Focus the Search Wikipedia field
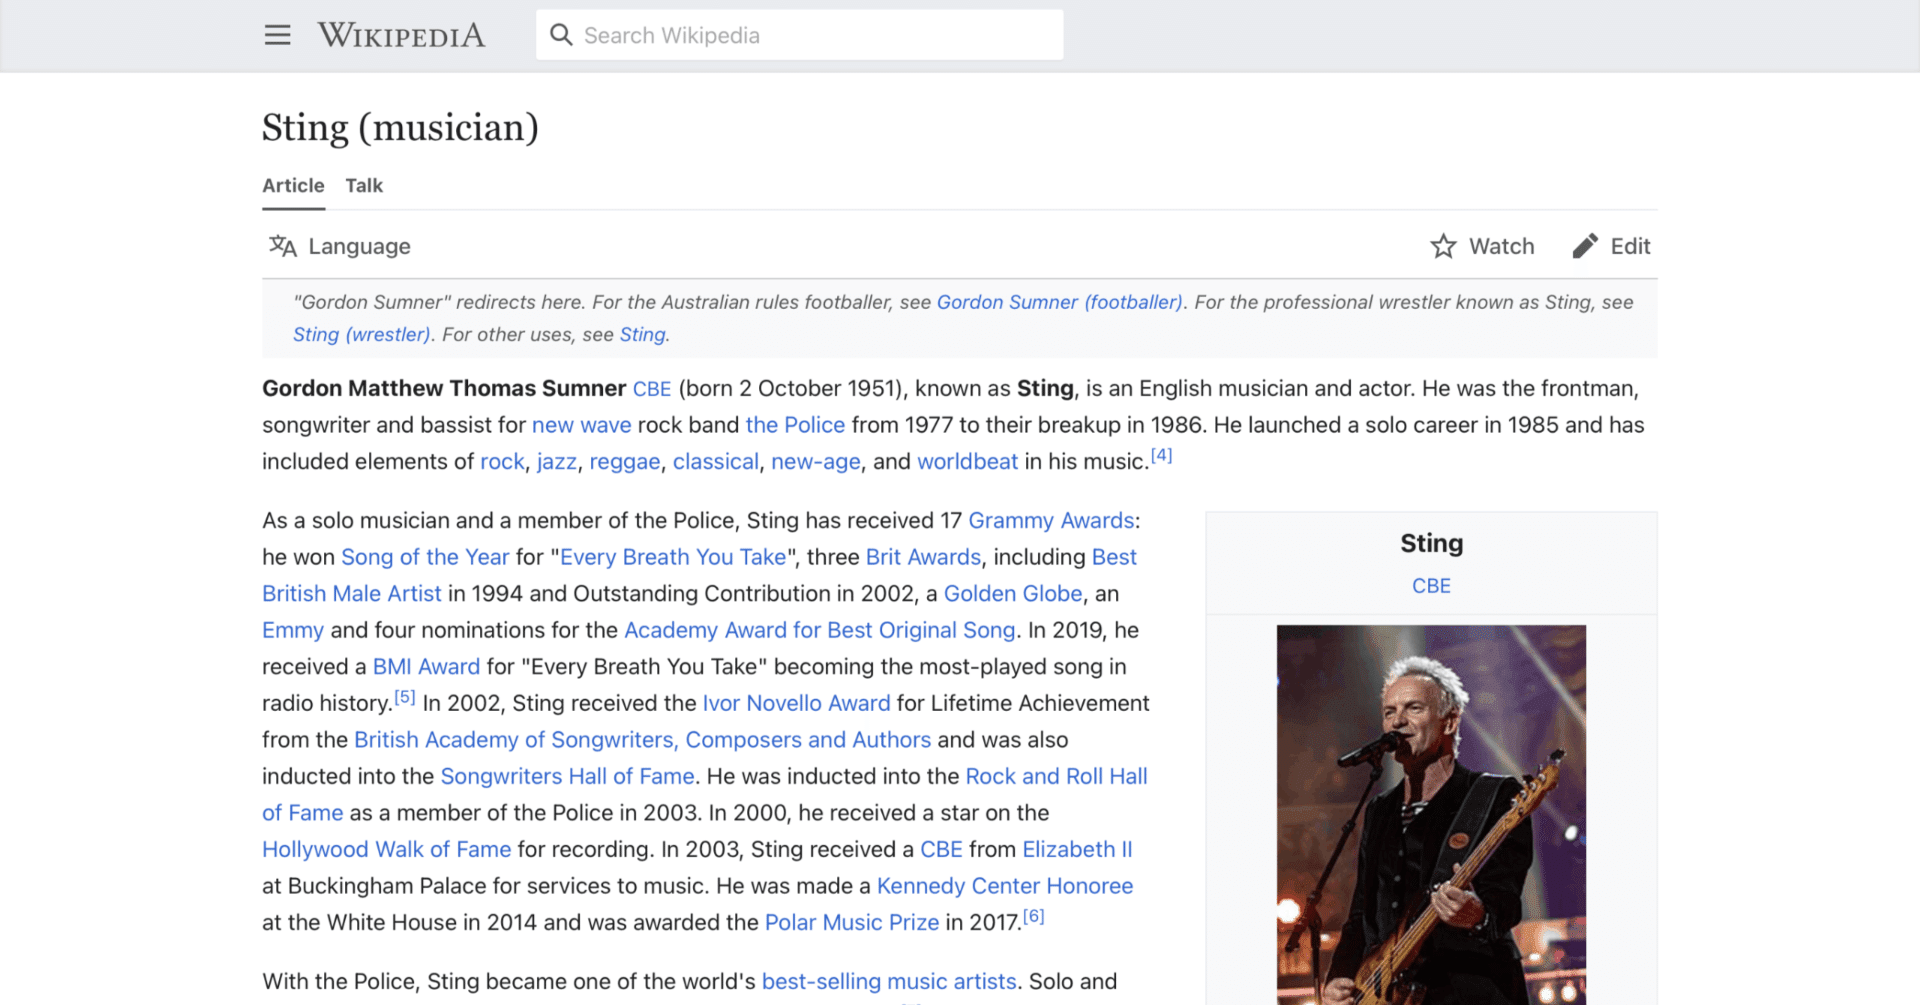The width and height of the screenshot is (1920, 1005). click(x=799, y=35)
